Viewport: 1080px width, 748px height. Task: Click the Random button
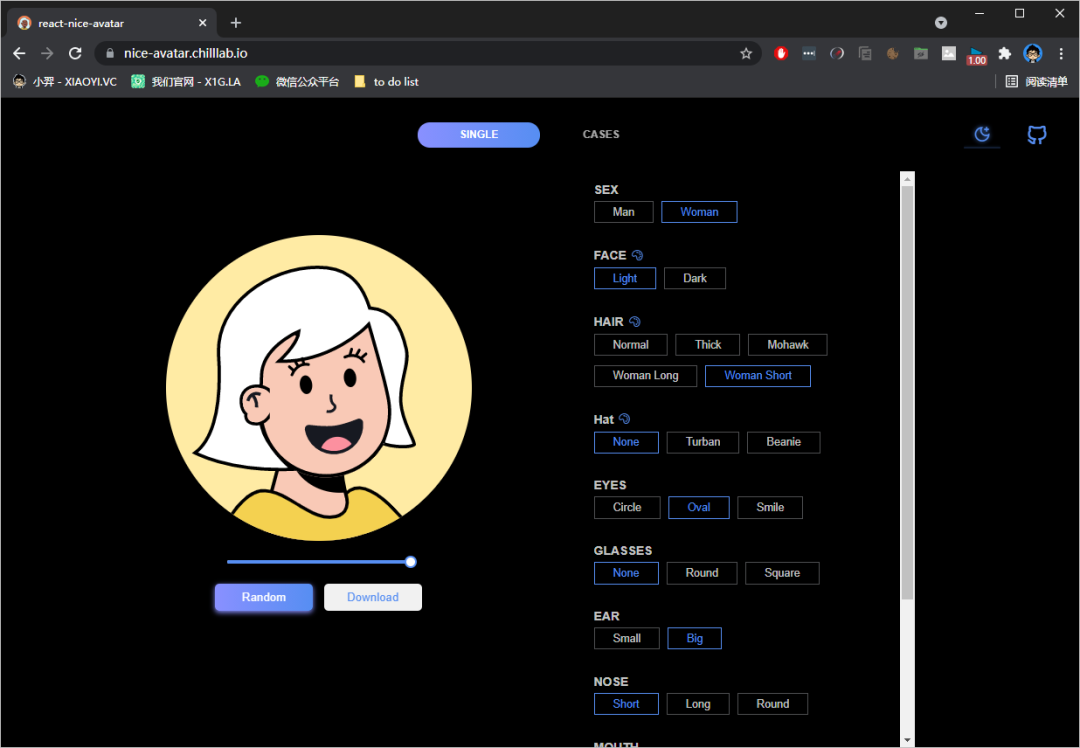tap(264, 597)
